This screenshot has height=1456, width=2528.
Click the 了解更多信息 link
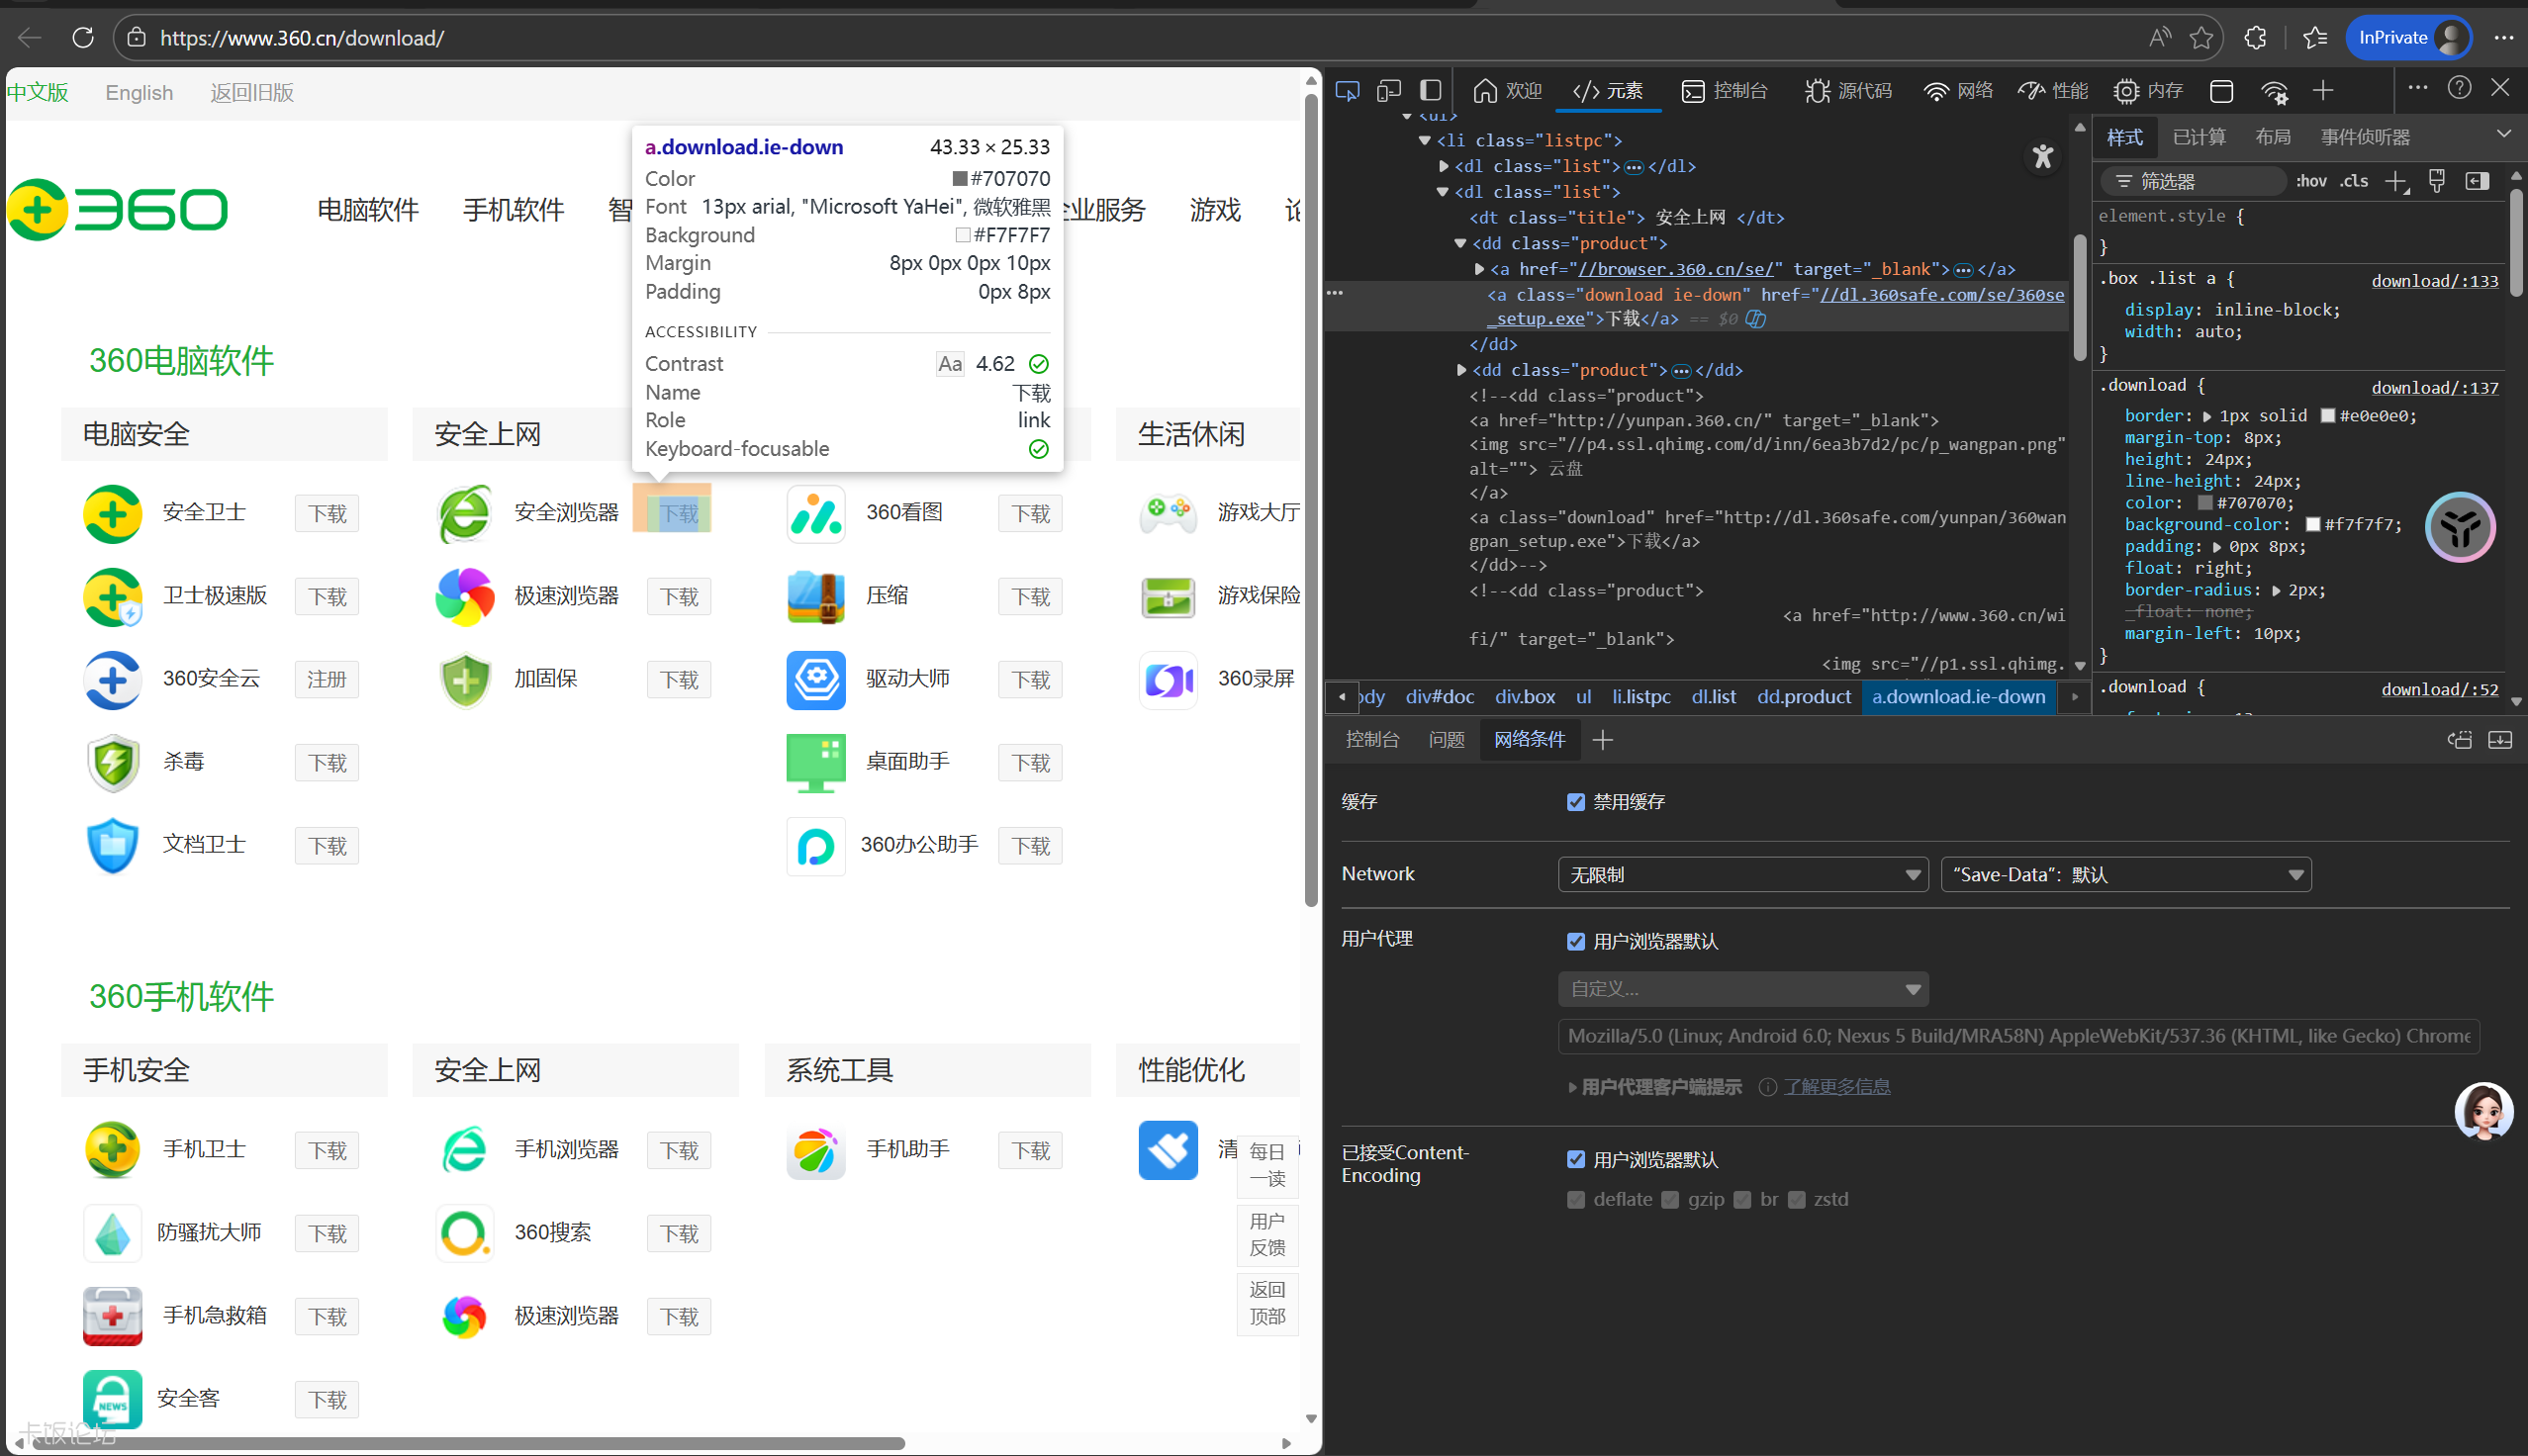click(1836, 1087)
